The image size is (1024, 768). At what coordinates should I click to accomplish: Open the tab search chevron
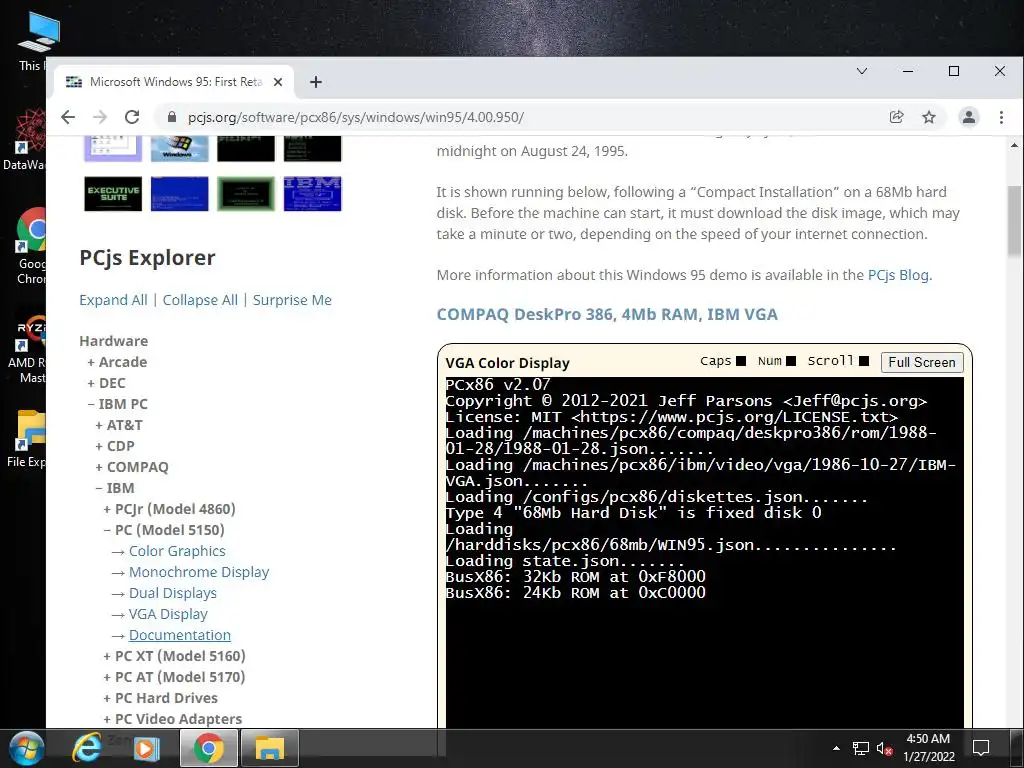pyautogui.click(x=861, y=71)
